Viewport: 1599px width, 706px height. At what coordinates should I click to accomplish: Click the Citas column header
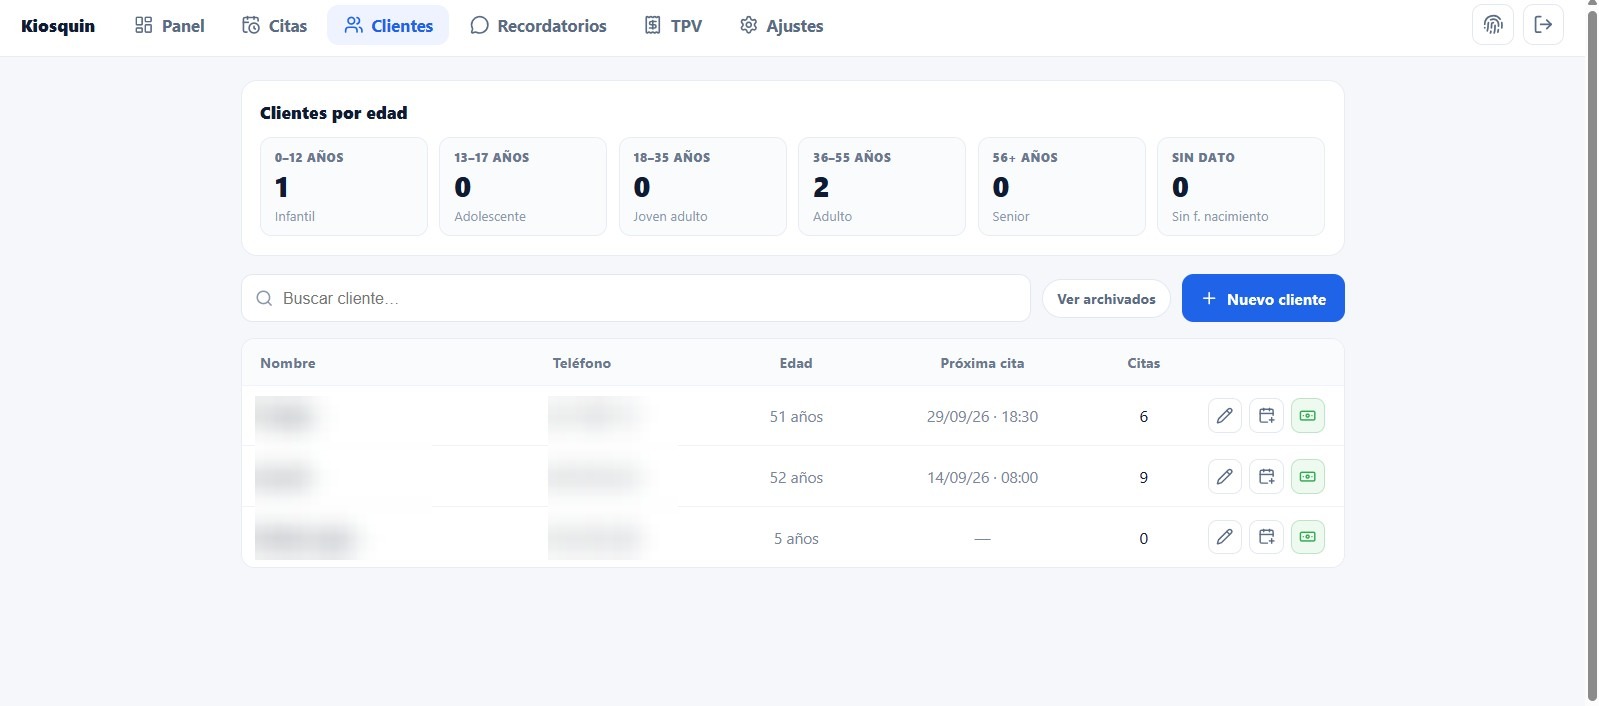[1144, 363]
